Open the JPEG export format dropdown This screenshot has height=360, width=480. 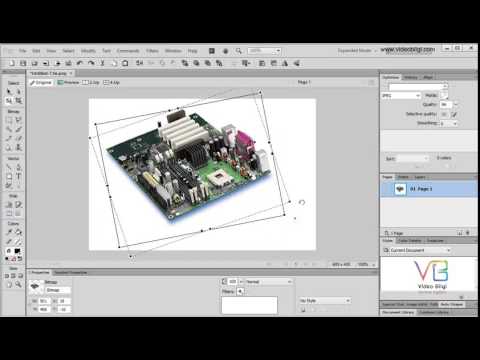tap(401, 96)
